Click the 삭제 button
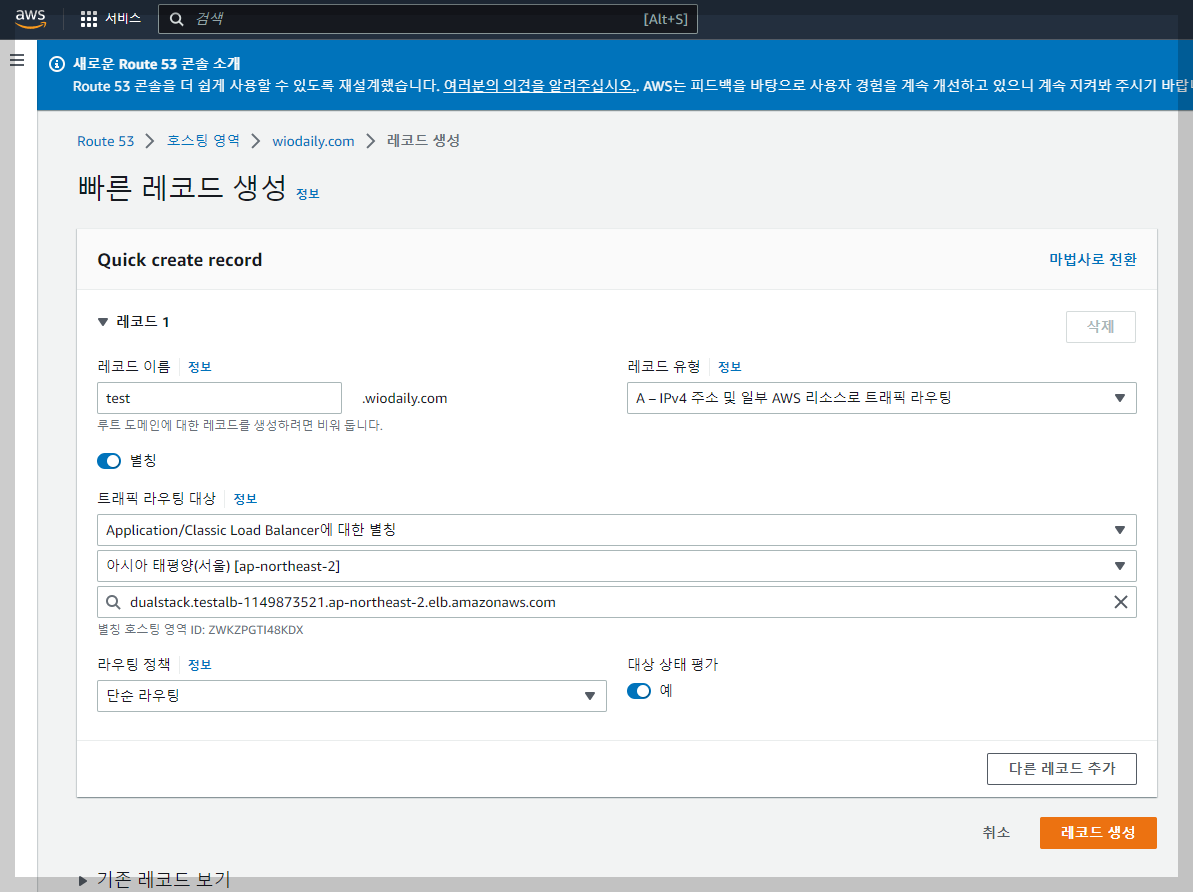This screenshot has height=892, width=1193. [x=1101, y=327]
